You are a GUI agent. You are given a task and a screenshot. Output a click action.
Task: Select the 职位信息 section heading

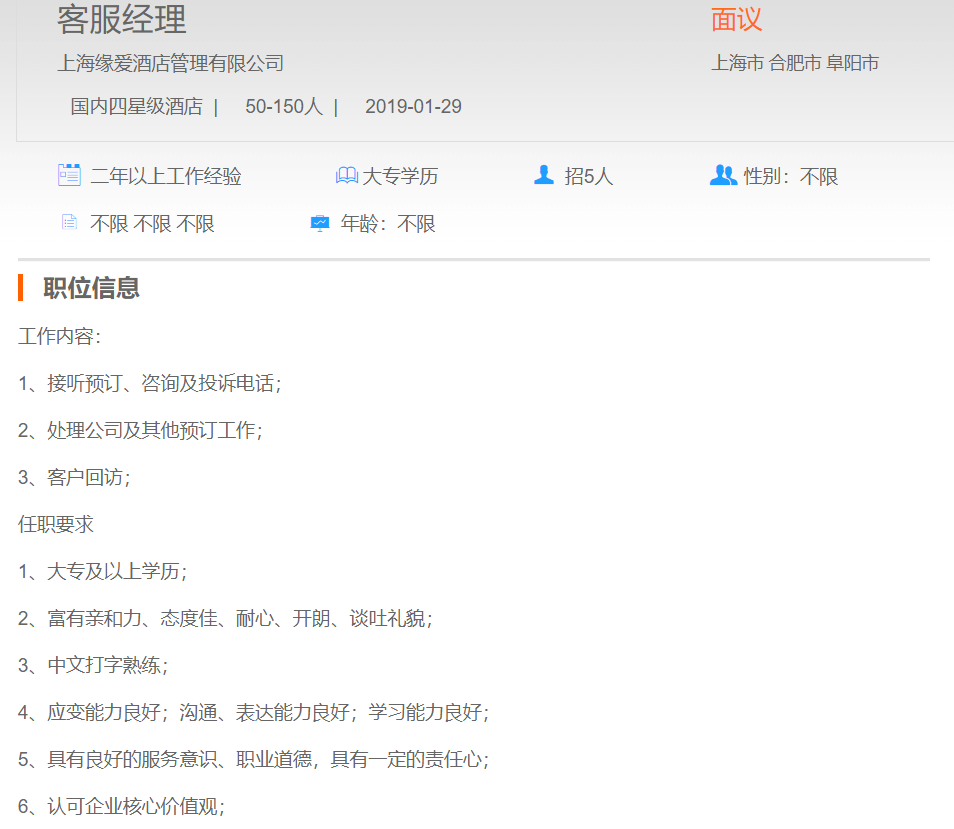[x=91, y=288]
